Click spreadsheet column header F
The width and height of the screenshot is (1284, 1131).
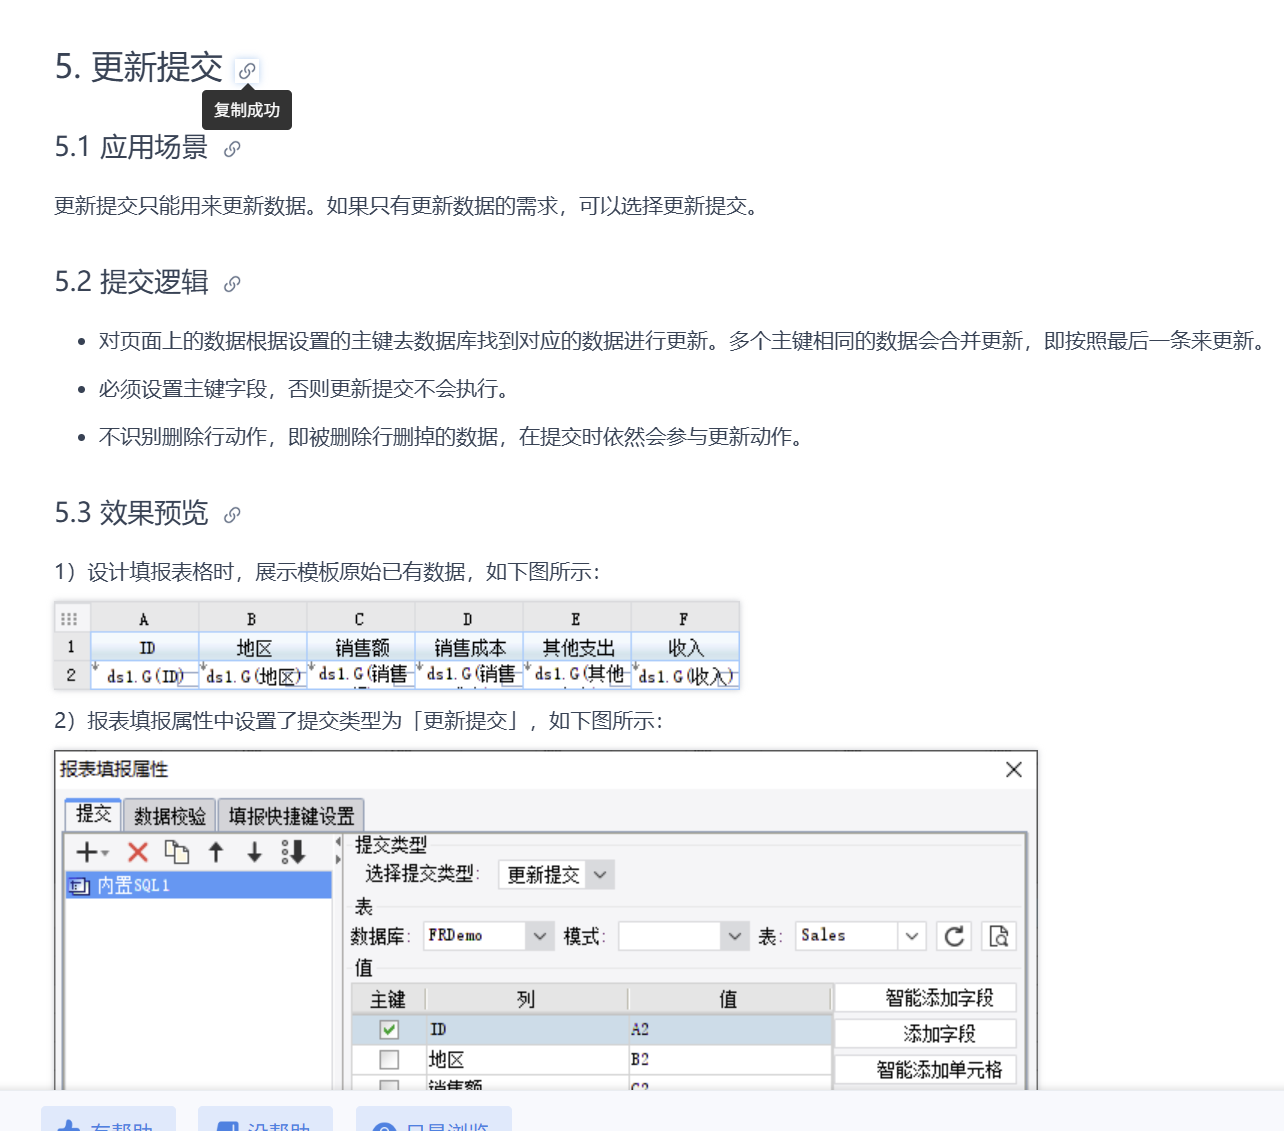pyautogui.click(x=685, y=619)
